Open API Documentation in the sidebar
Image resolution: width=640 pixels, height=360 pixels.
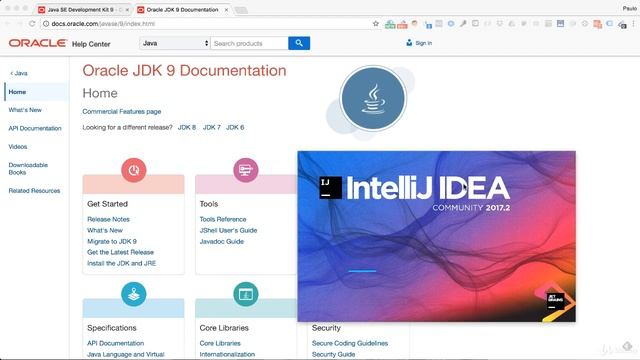click(x=35, y=128)
